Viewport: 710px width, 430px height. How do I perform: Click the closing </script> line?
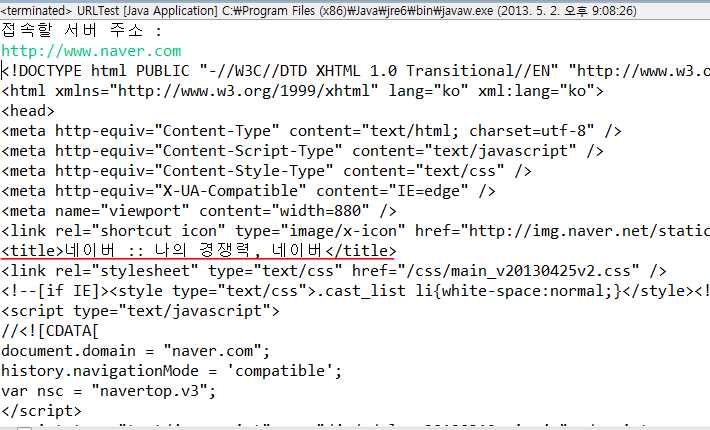pos(42,411)
